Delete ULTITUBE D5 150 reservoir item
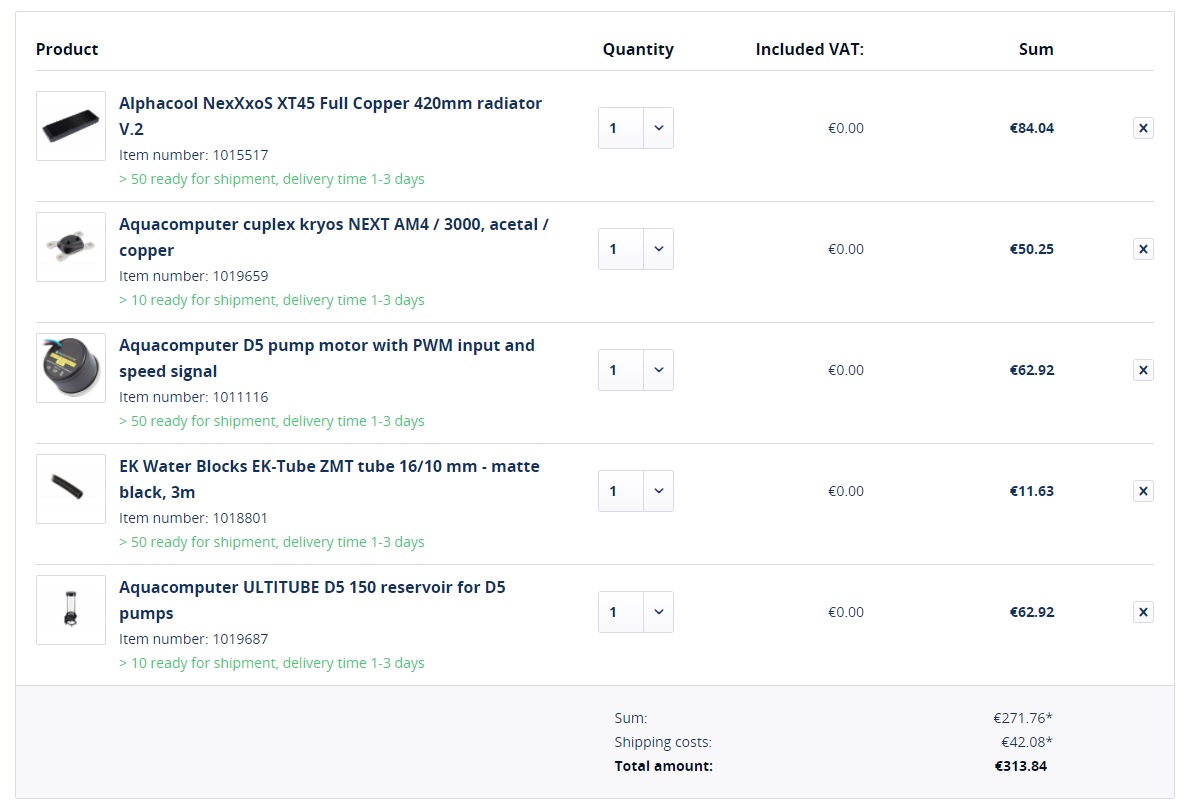 pyautogui.click(x=1143, y=612)
